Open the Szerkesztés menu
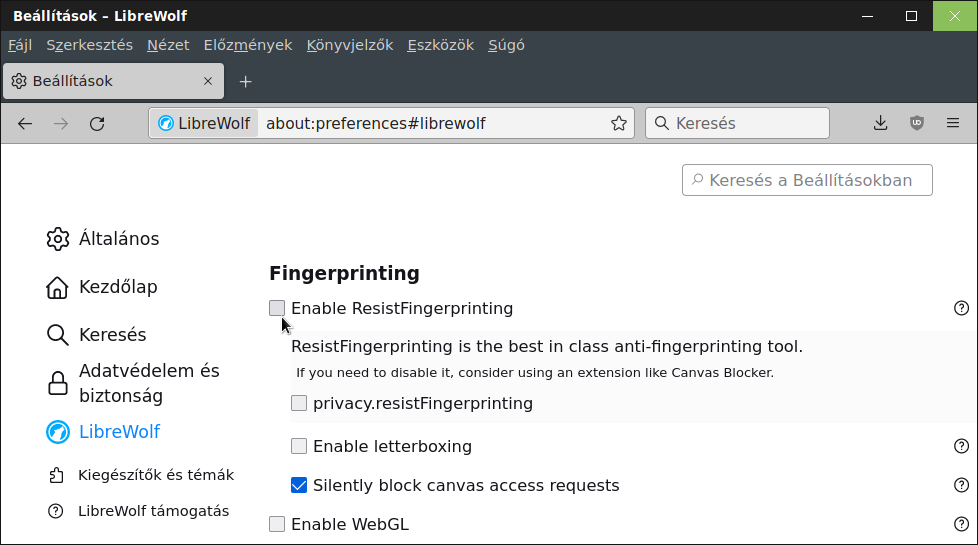 (90, 45)
